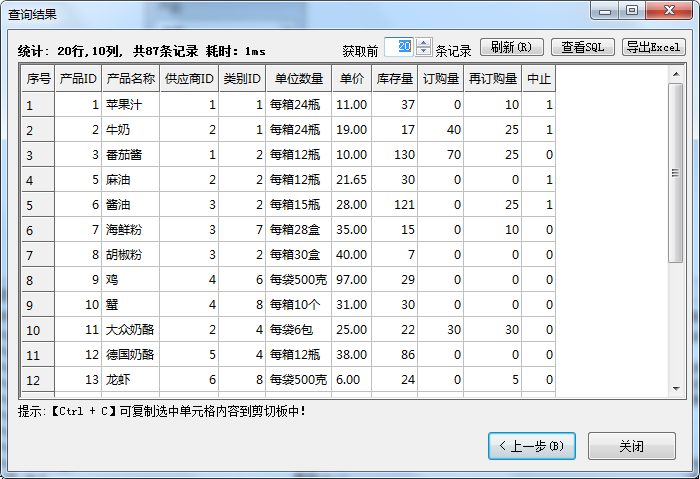Click the 单价 column header
Image resolution: width=700 pixels, height=479 pixels.
[x=351, y=79]
